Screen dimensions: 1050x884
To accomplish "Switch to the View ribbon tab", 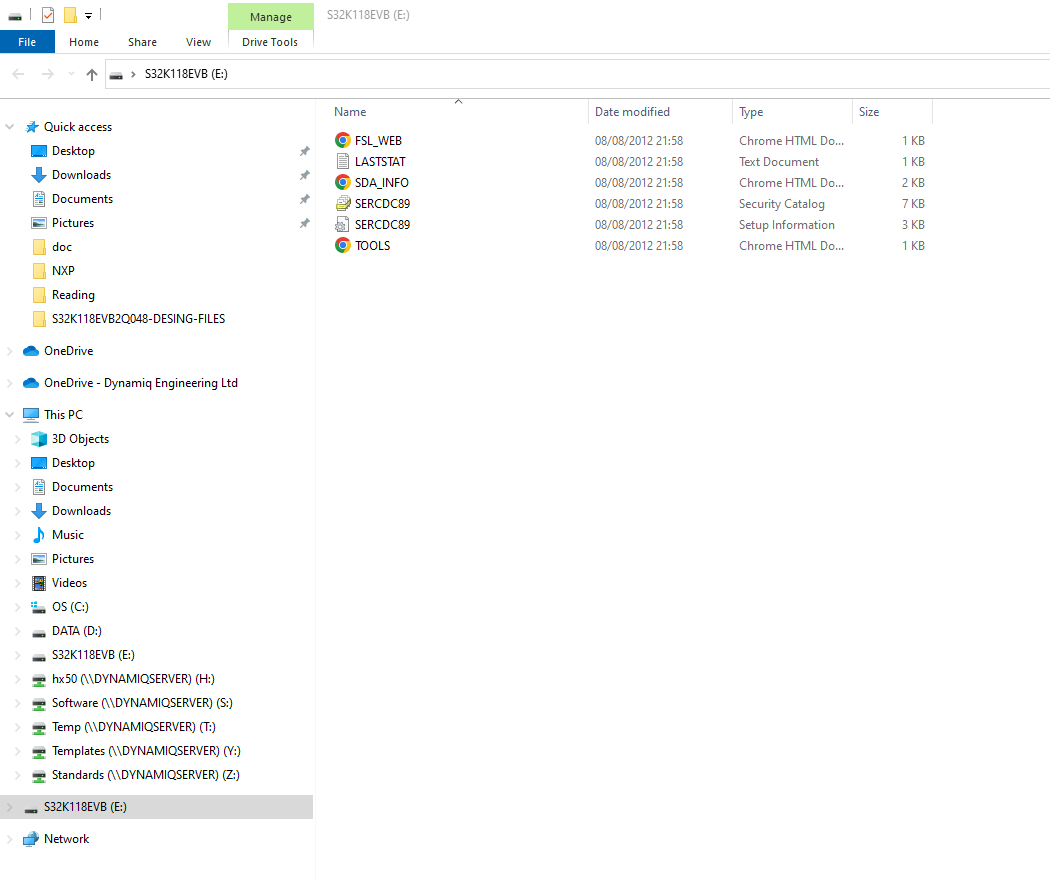I will [198, 42].
